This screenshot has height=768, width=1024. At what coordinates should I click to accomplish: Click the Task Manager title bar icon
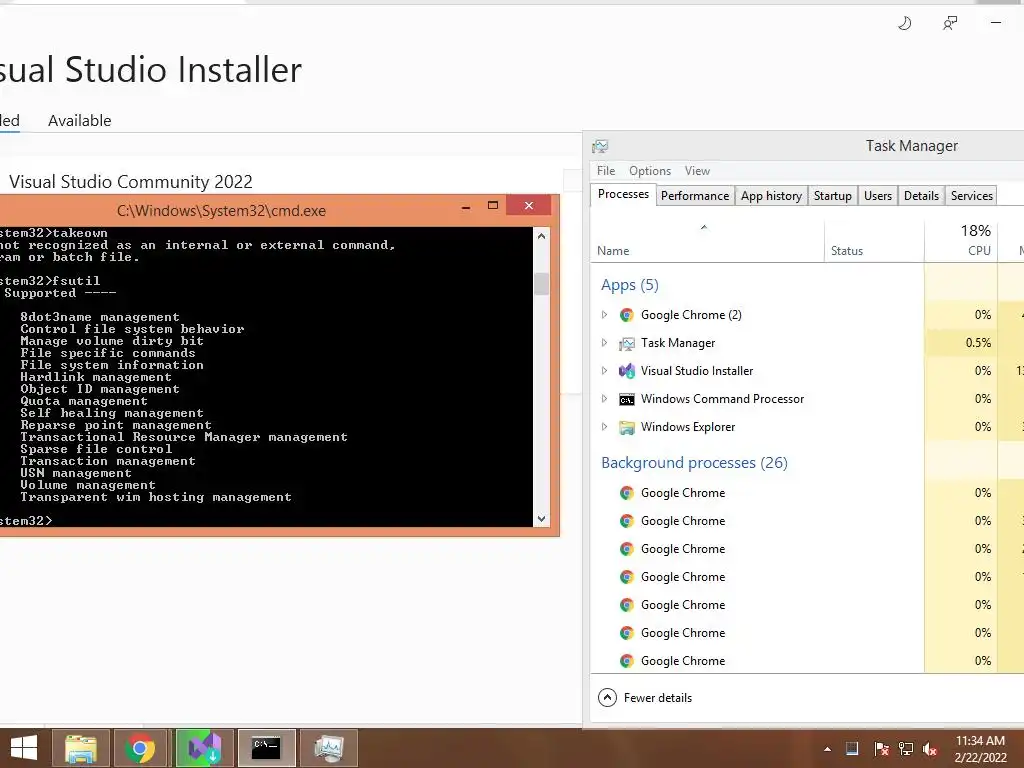[x=600, y=146]
